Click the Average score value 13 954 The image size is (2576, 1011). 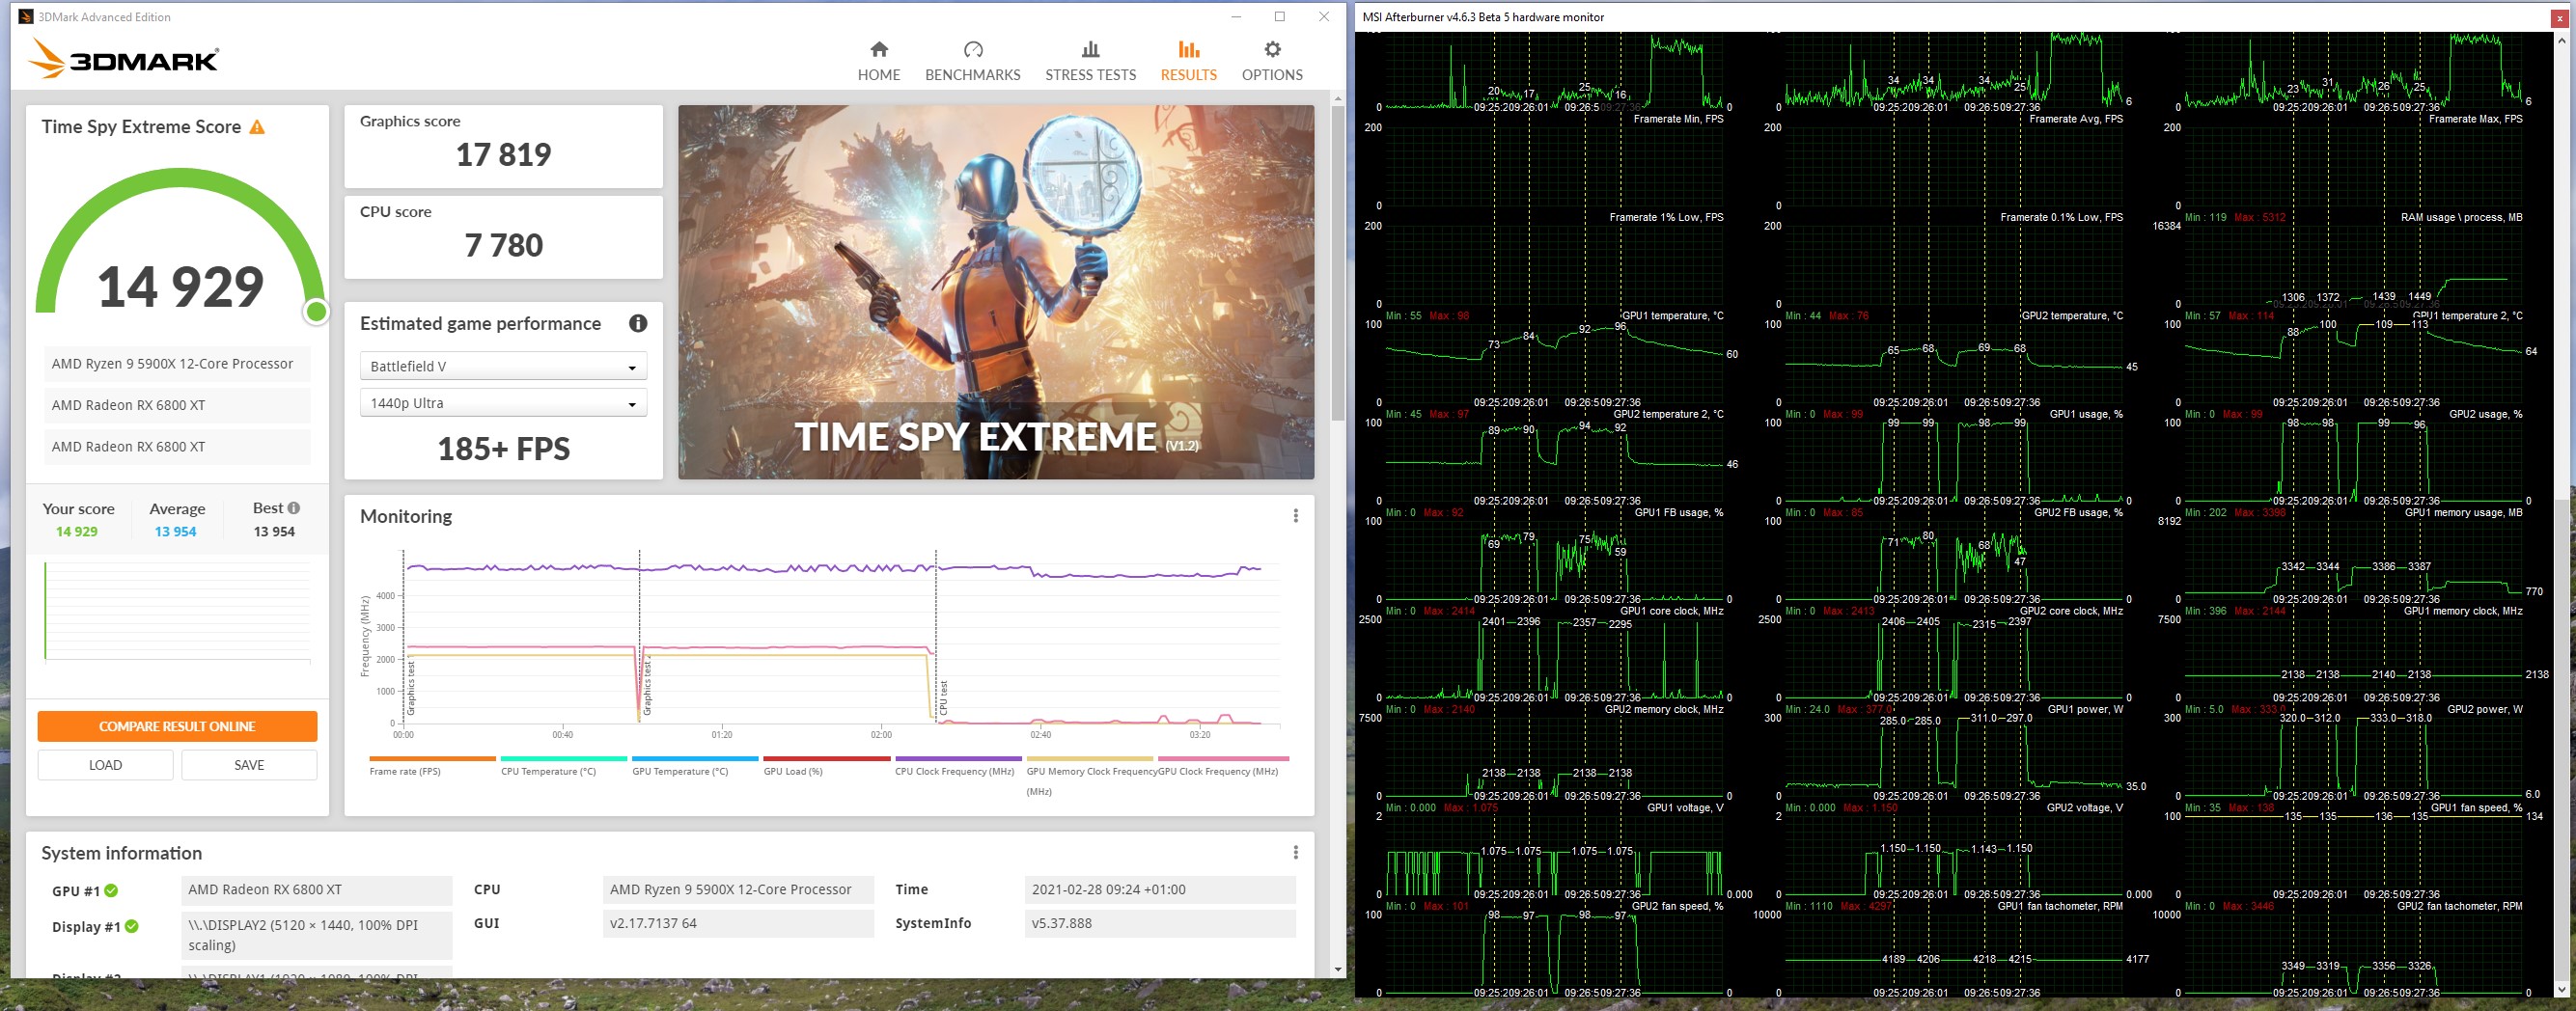175,532
